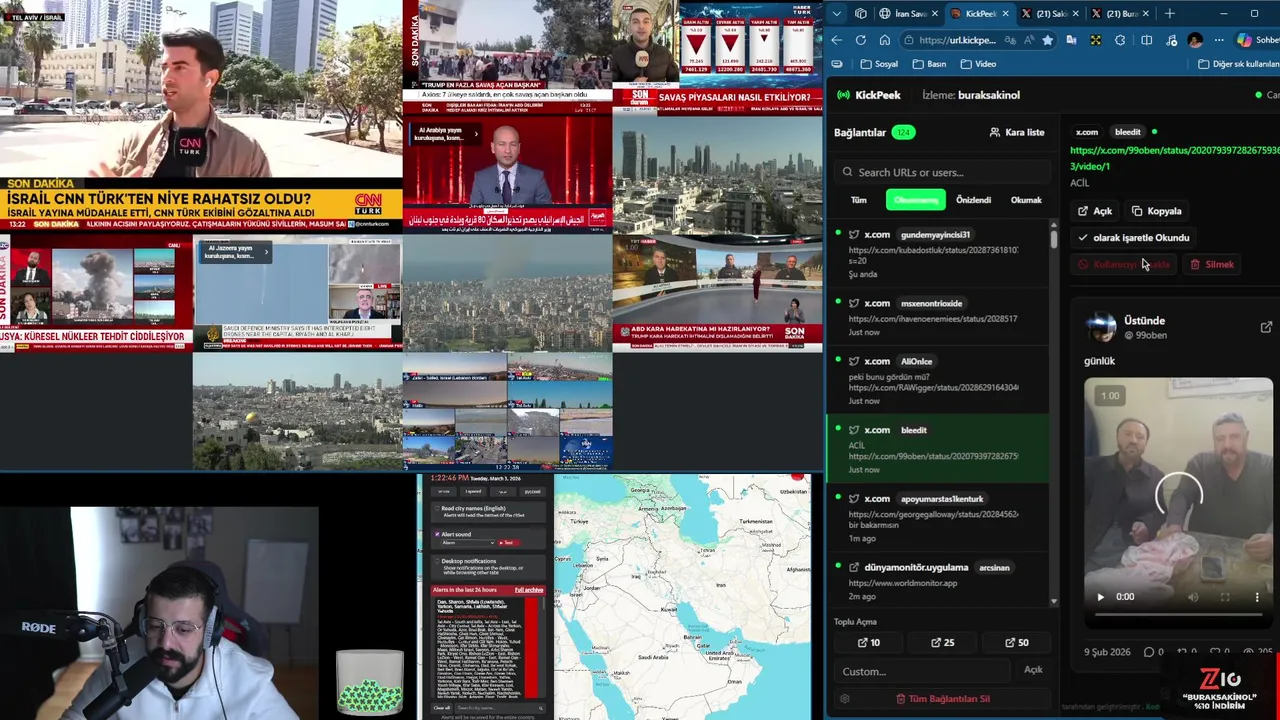The height and width of the screenshot is (720, 1280).
Task: Switch to the İran Sava browser tab
Action: pos(908,13)
